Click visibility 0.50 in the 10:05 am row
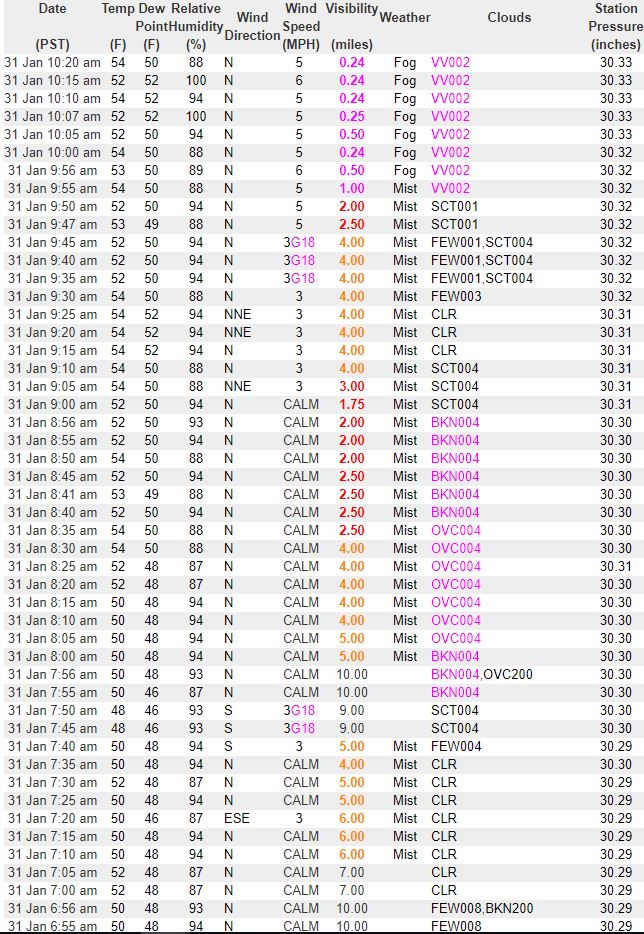This screenshot has height=934, width=644. pyautogui.click(x=352, y=135)
